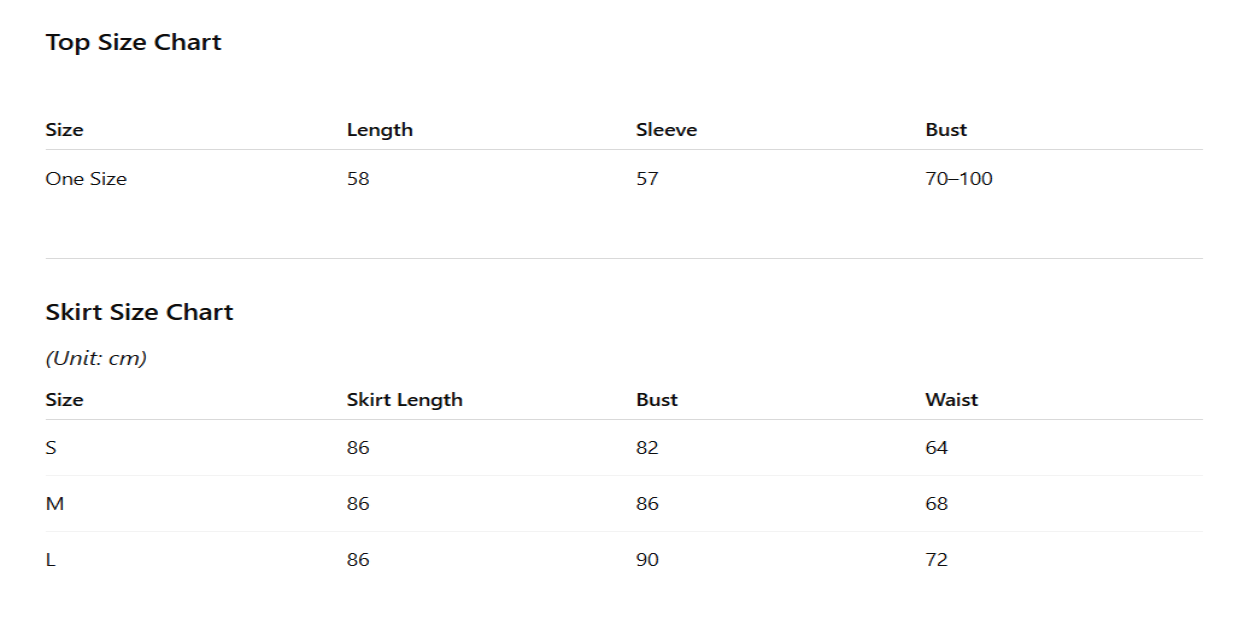Select the Sleeve column header
This screenshot has width=1244, height=625.
666,130
